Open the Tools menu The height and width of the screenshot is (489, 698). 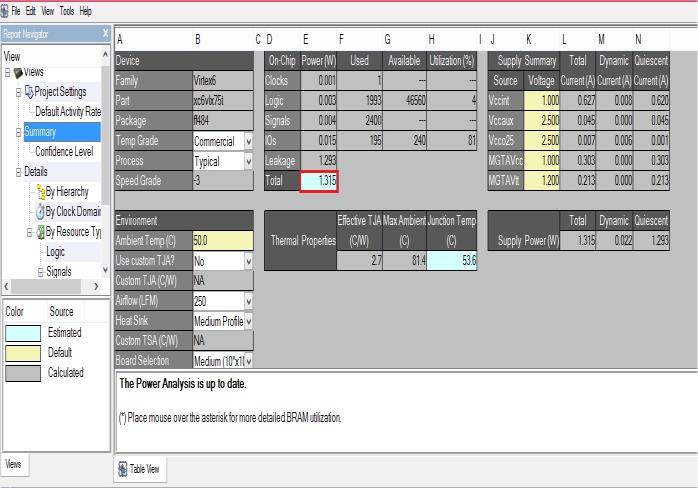tap(66, 10)
